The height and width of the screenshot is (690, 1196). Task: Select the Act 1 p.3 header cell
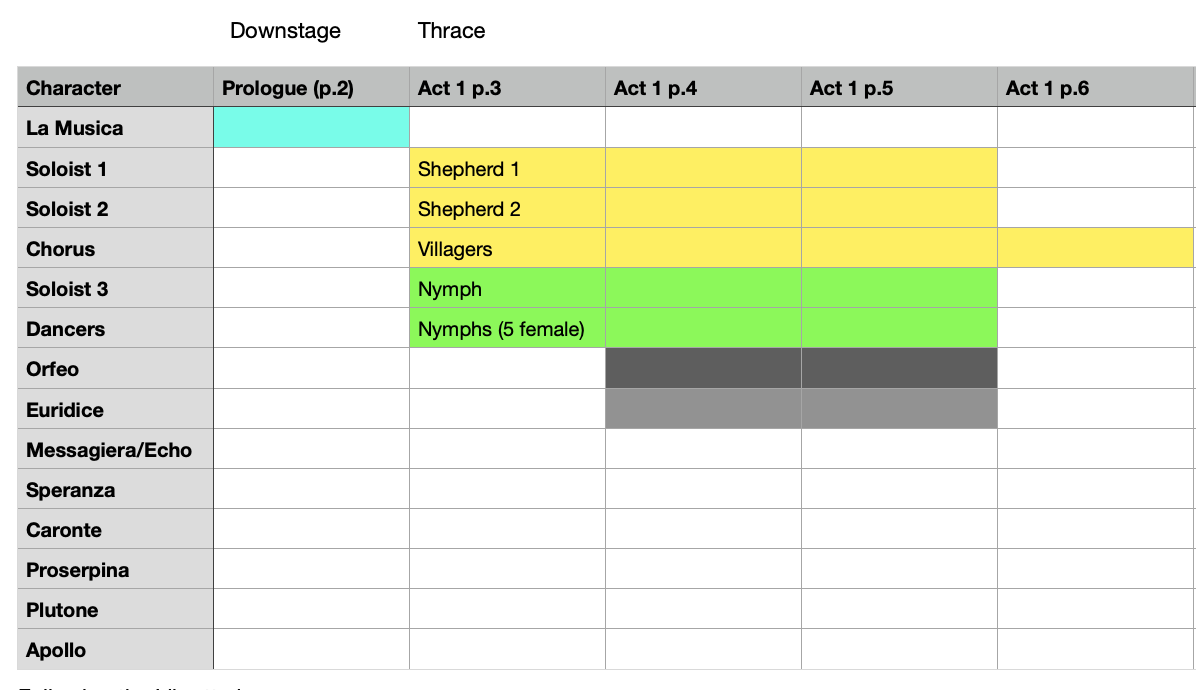(x=507, y=88)
